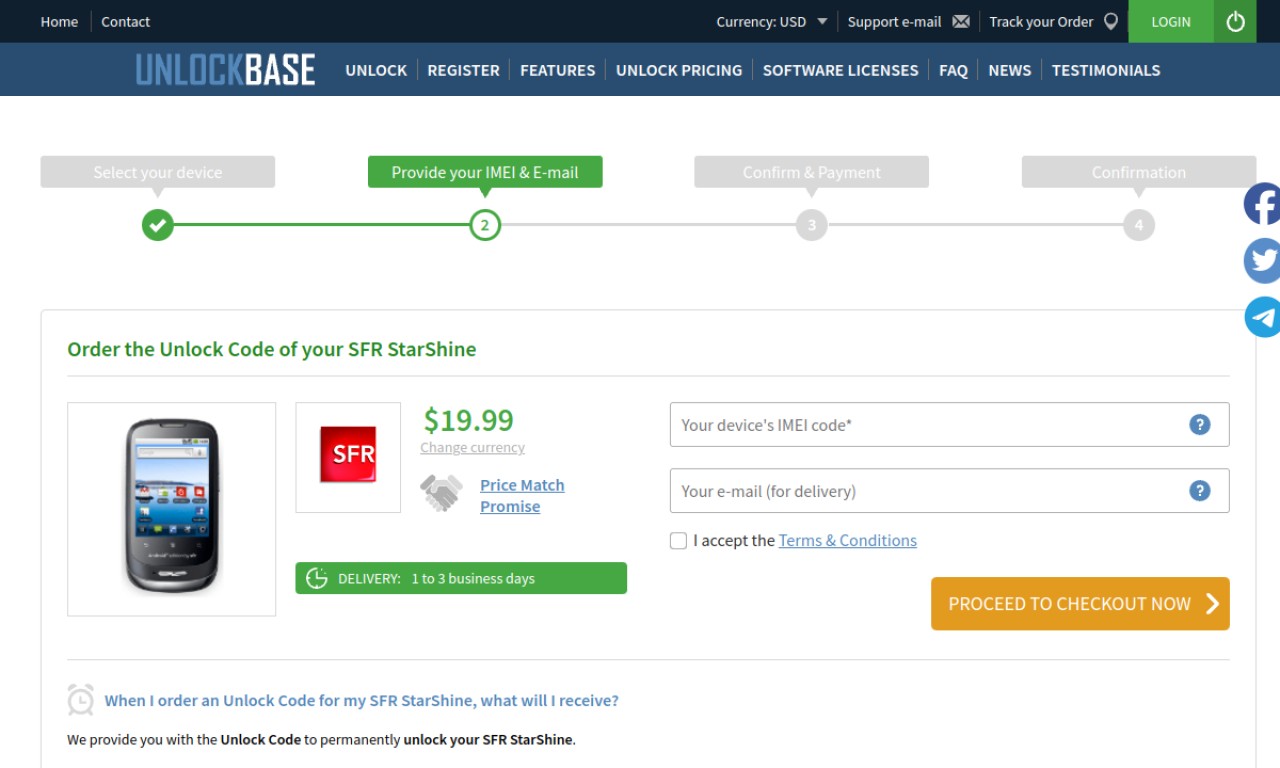Open the FAQ page
Viewport: 1280px width, 768px height.
click(x=953, y=70)
